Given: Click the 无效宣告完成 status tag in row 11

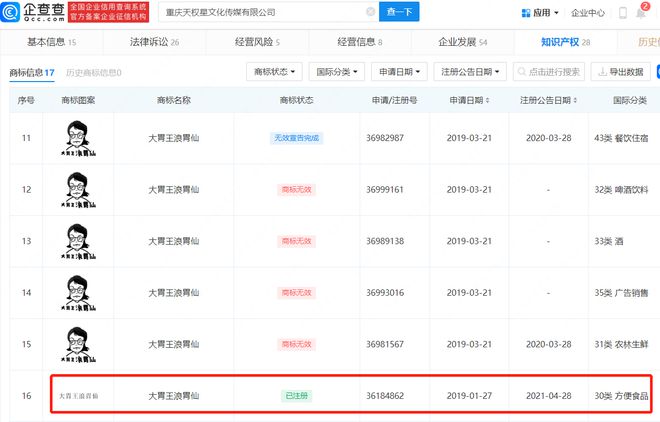Looking at the screenshot, I should [x=296, y=138].
